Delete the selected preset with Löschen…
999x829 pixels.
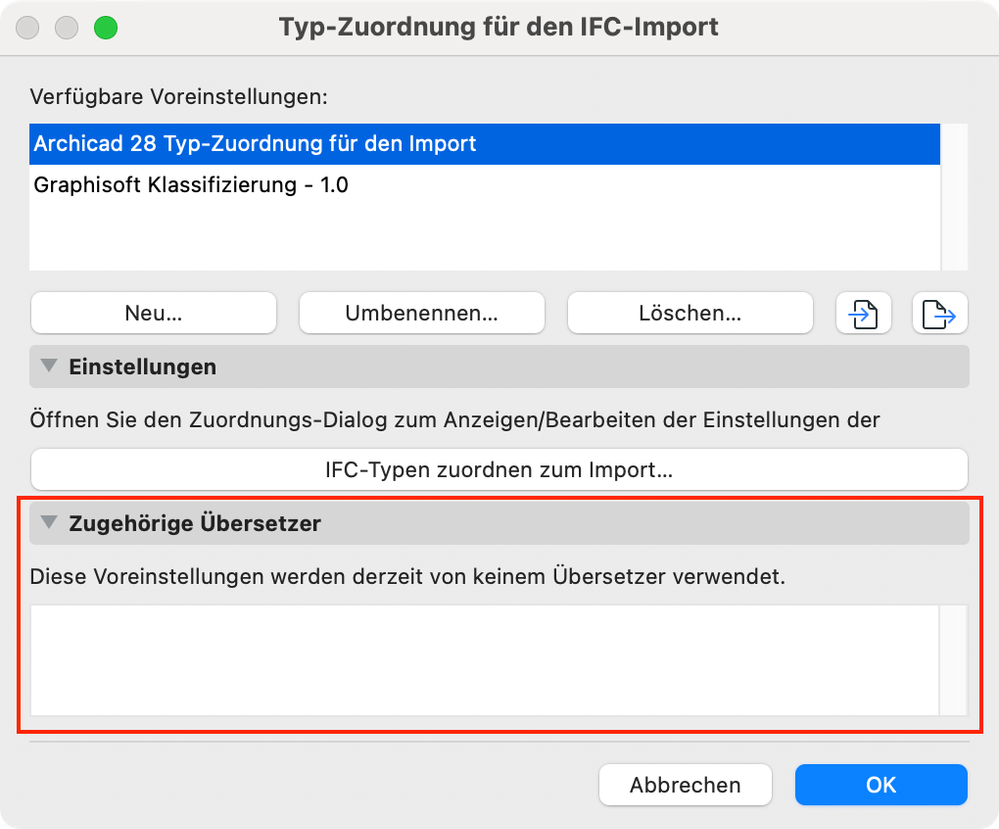689,312
